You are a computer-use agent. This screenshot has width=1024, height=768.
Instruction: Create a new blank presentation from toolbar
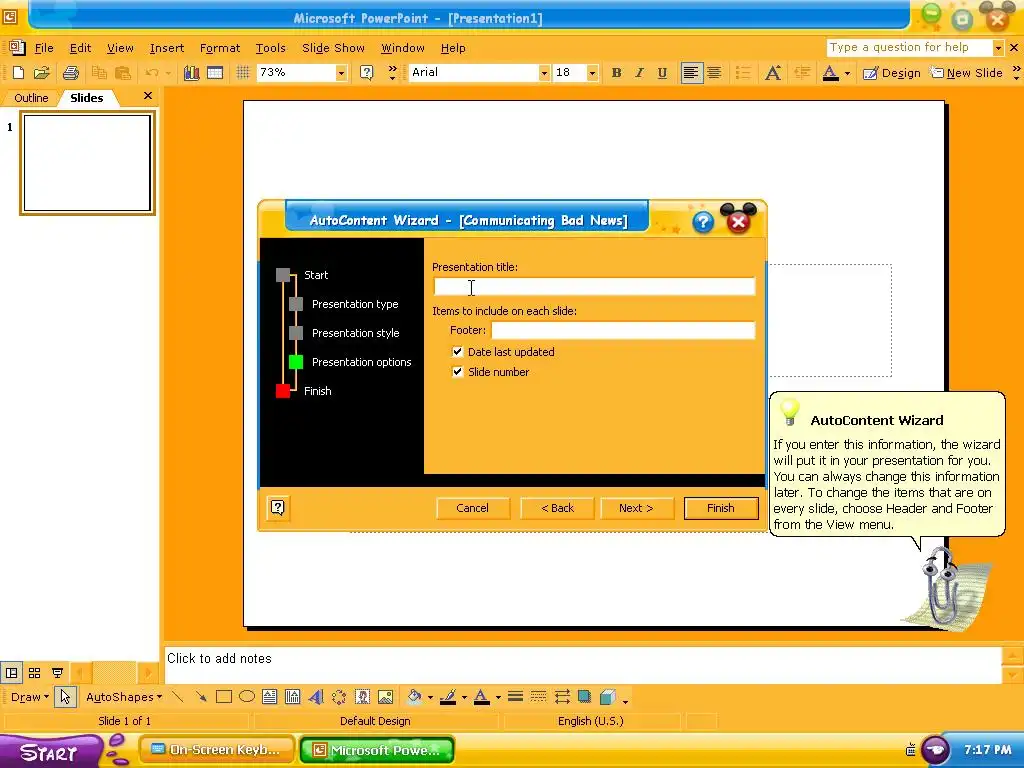click(18, 72)
